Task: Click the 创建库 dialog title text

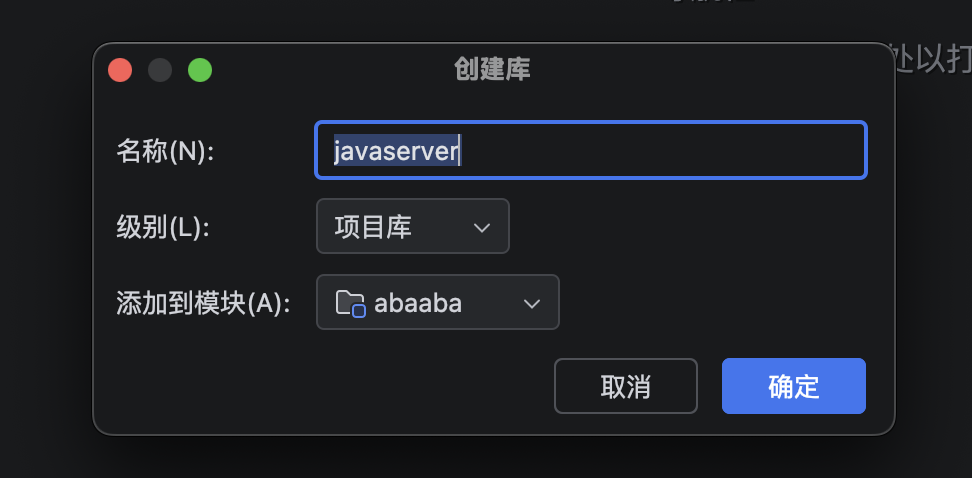Action: point(492,70)
